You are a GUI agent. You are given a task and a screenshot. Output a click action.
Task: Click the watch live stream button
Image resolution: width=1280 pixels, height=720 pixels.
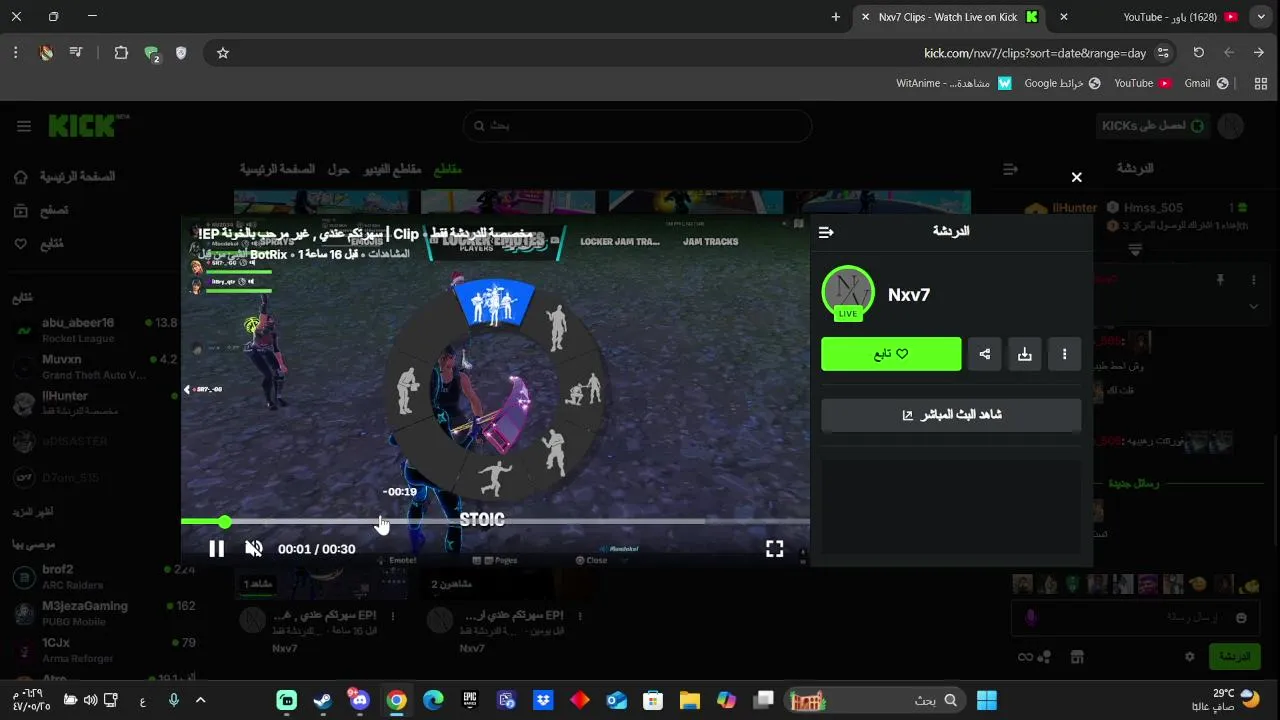pos(951,415)
